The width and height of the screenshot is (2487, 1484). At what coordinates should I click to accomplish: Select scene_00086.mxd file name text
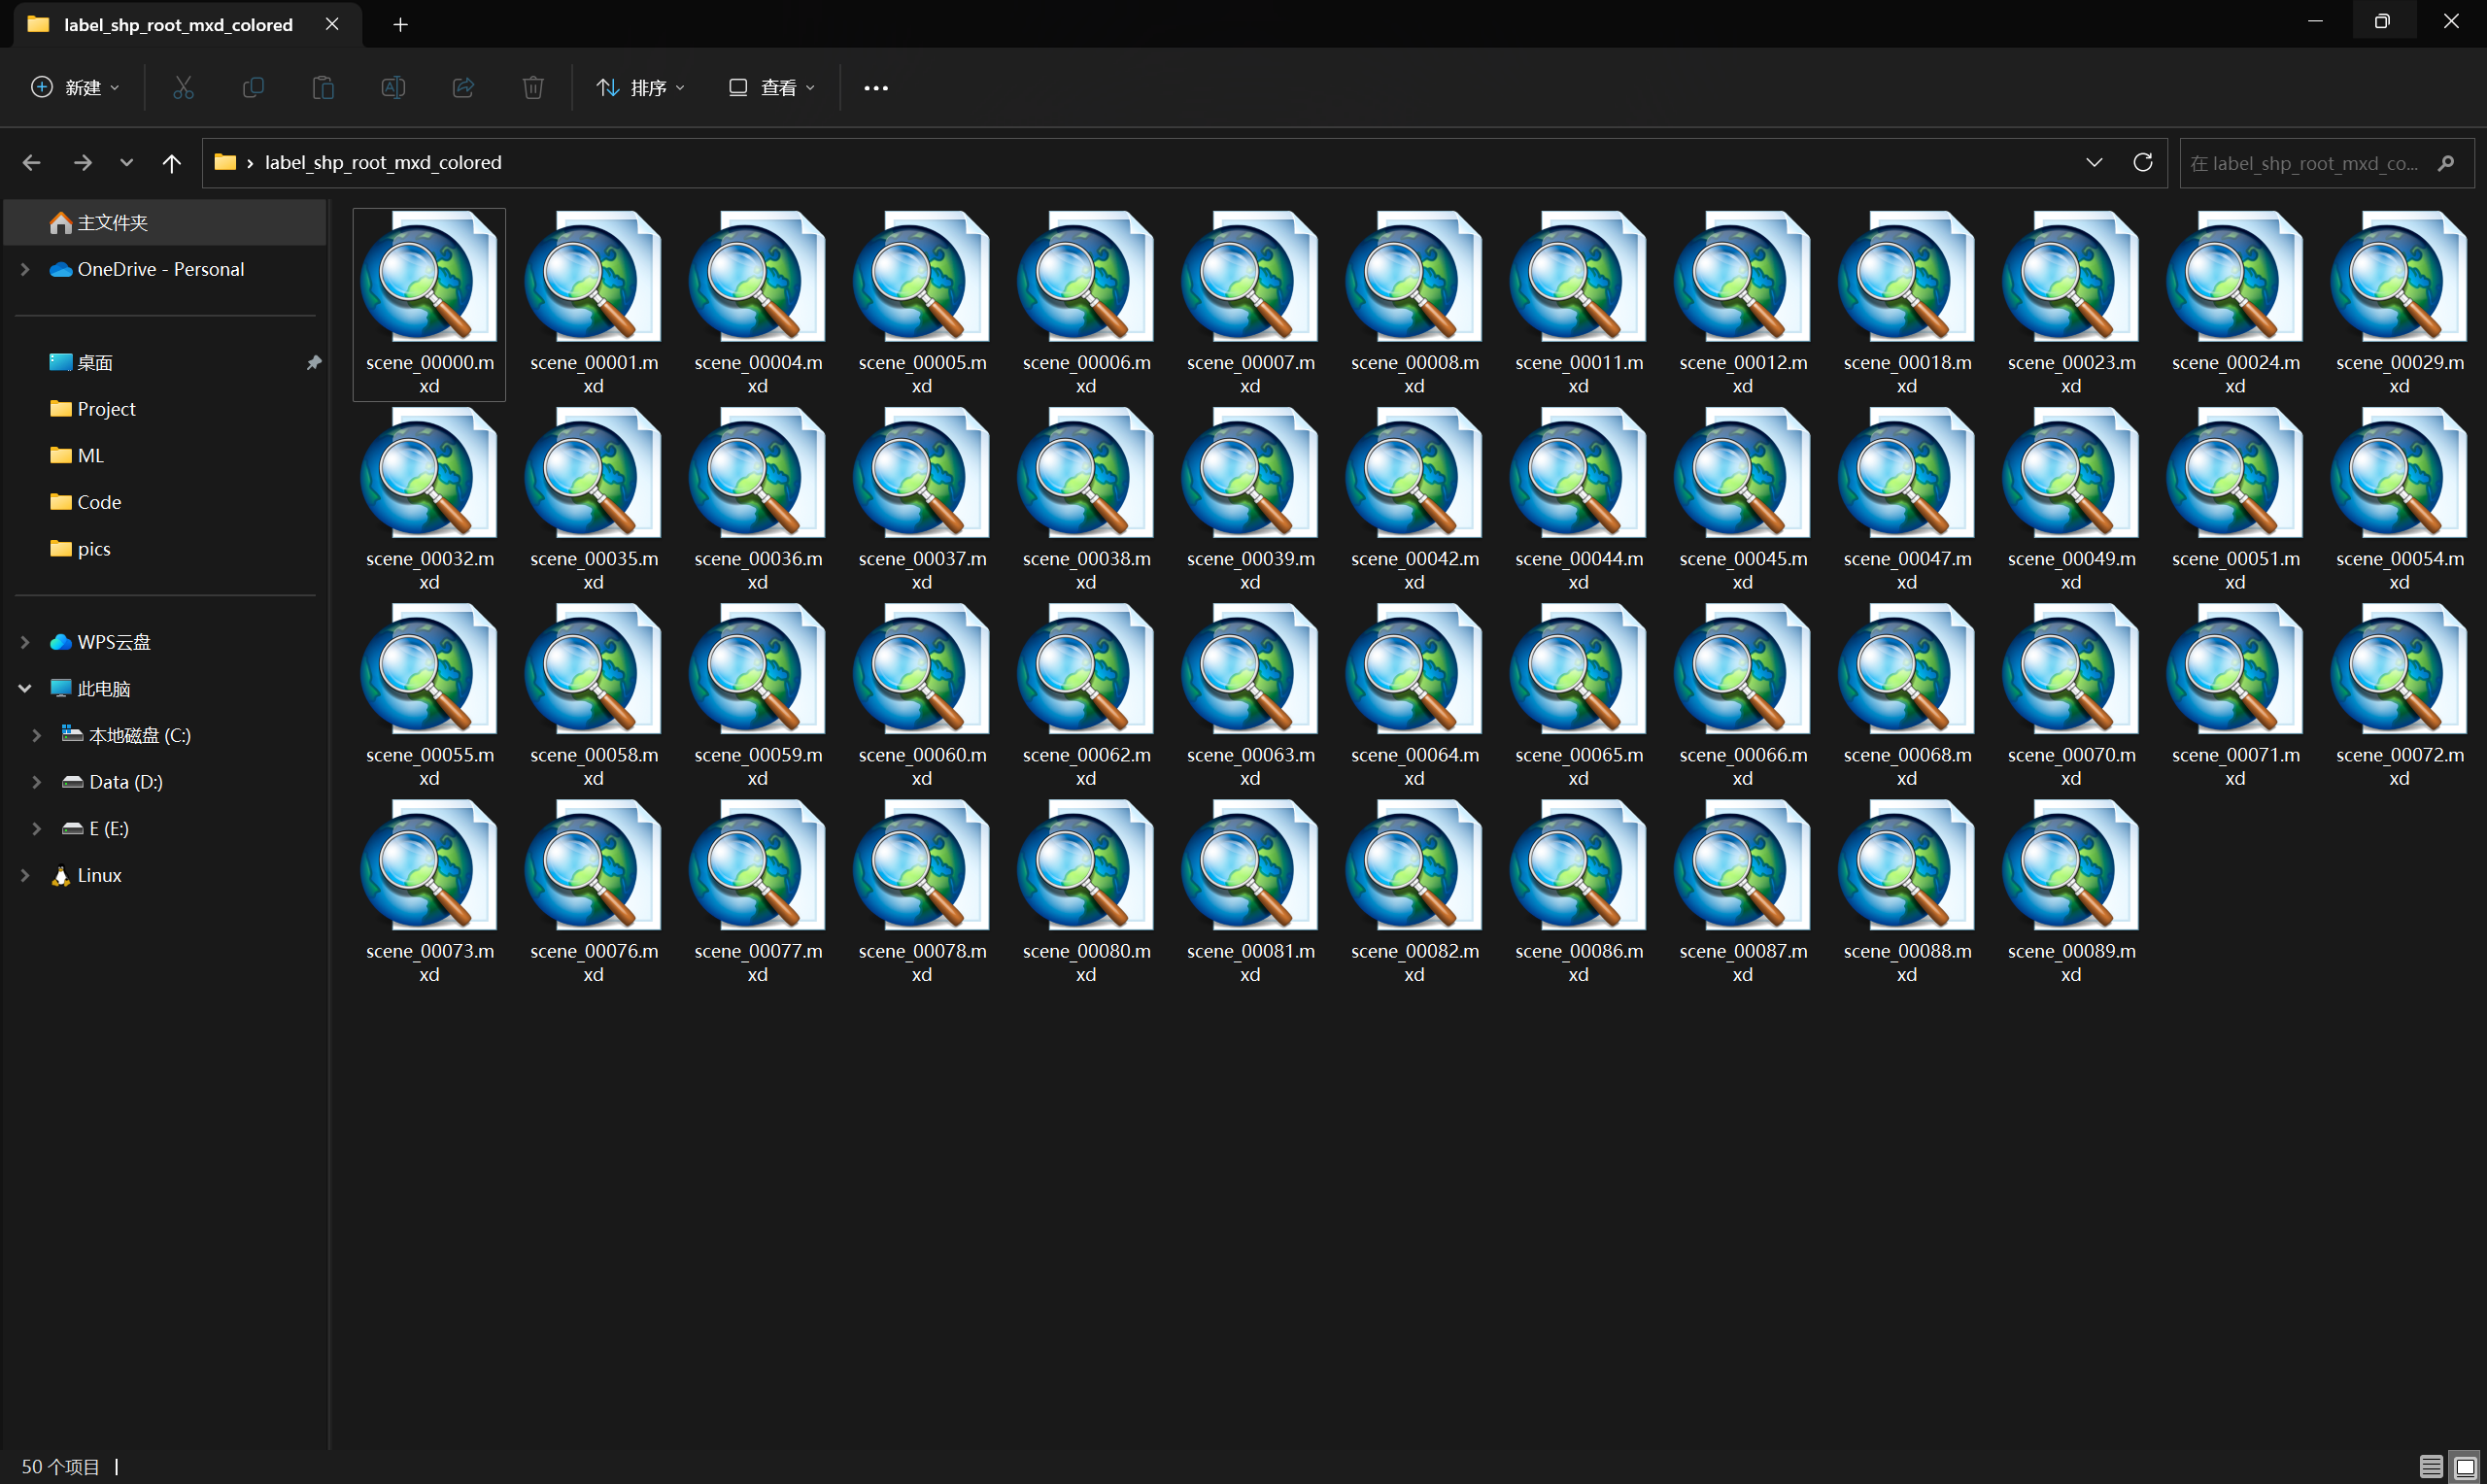pos(1579,962)
